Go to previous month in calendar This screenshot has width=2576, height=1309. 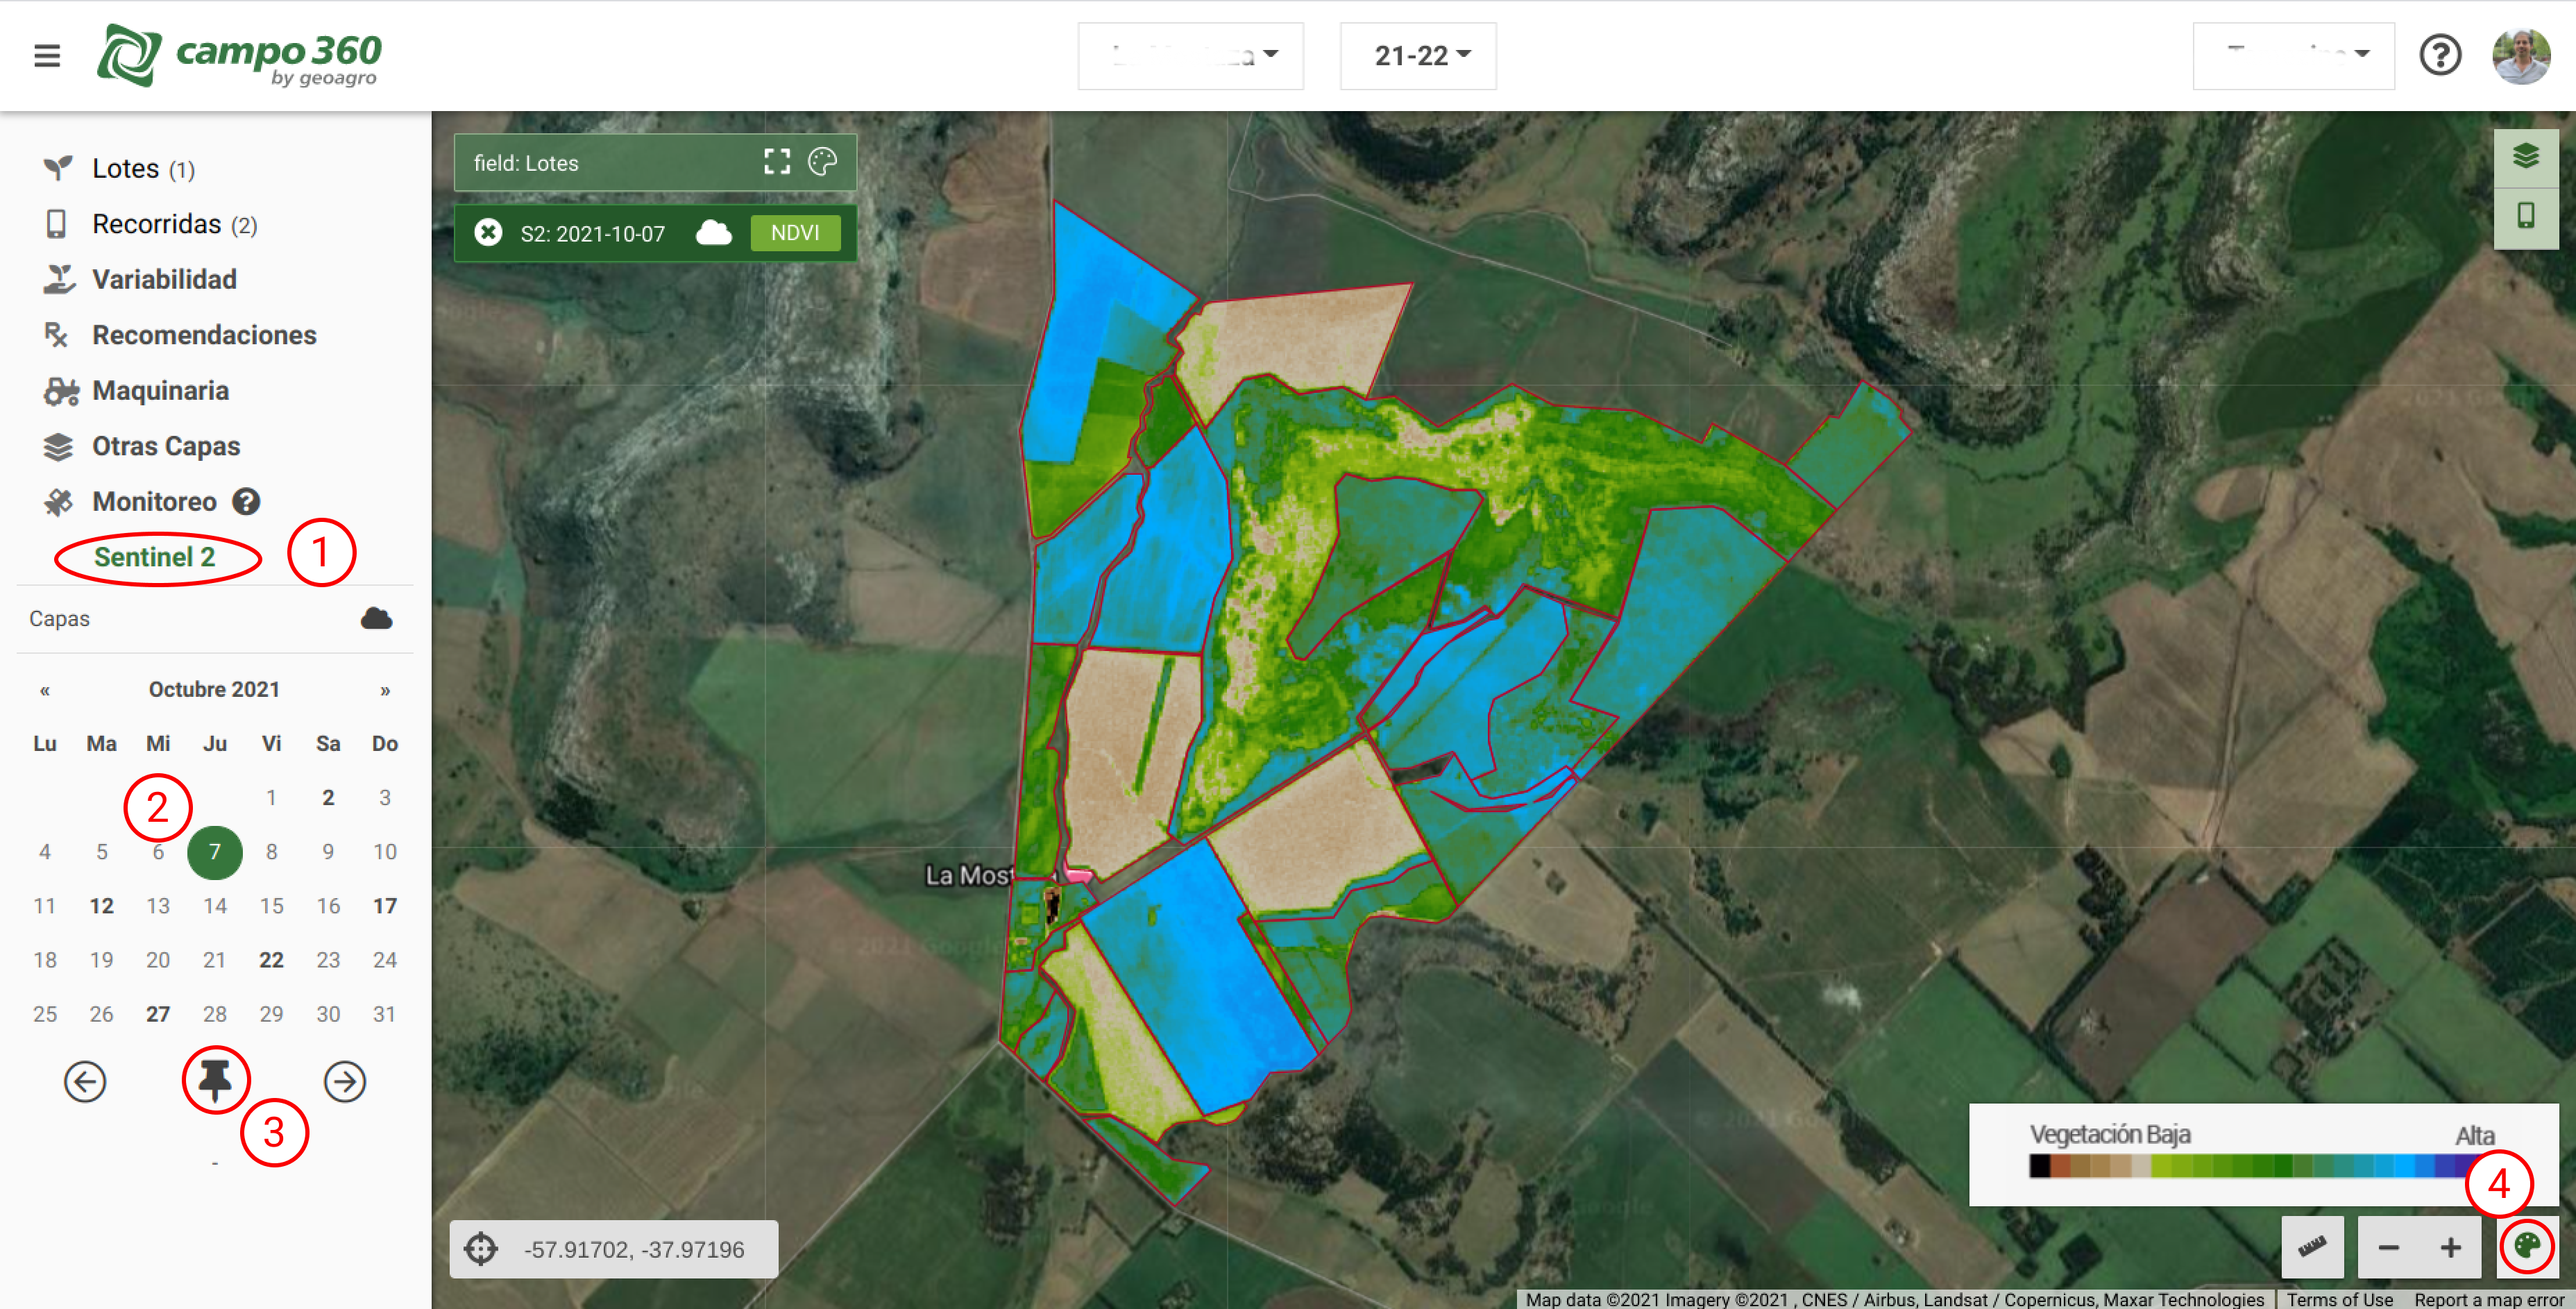click(x=45, y=690)
